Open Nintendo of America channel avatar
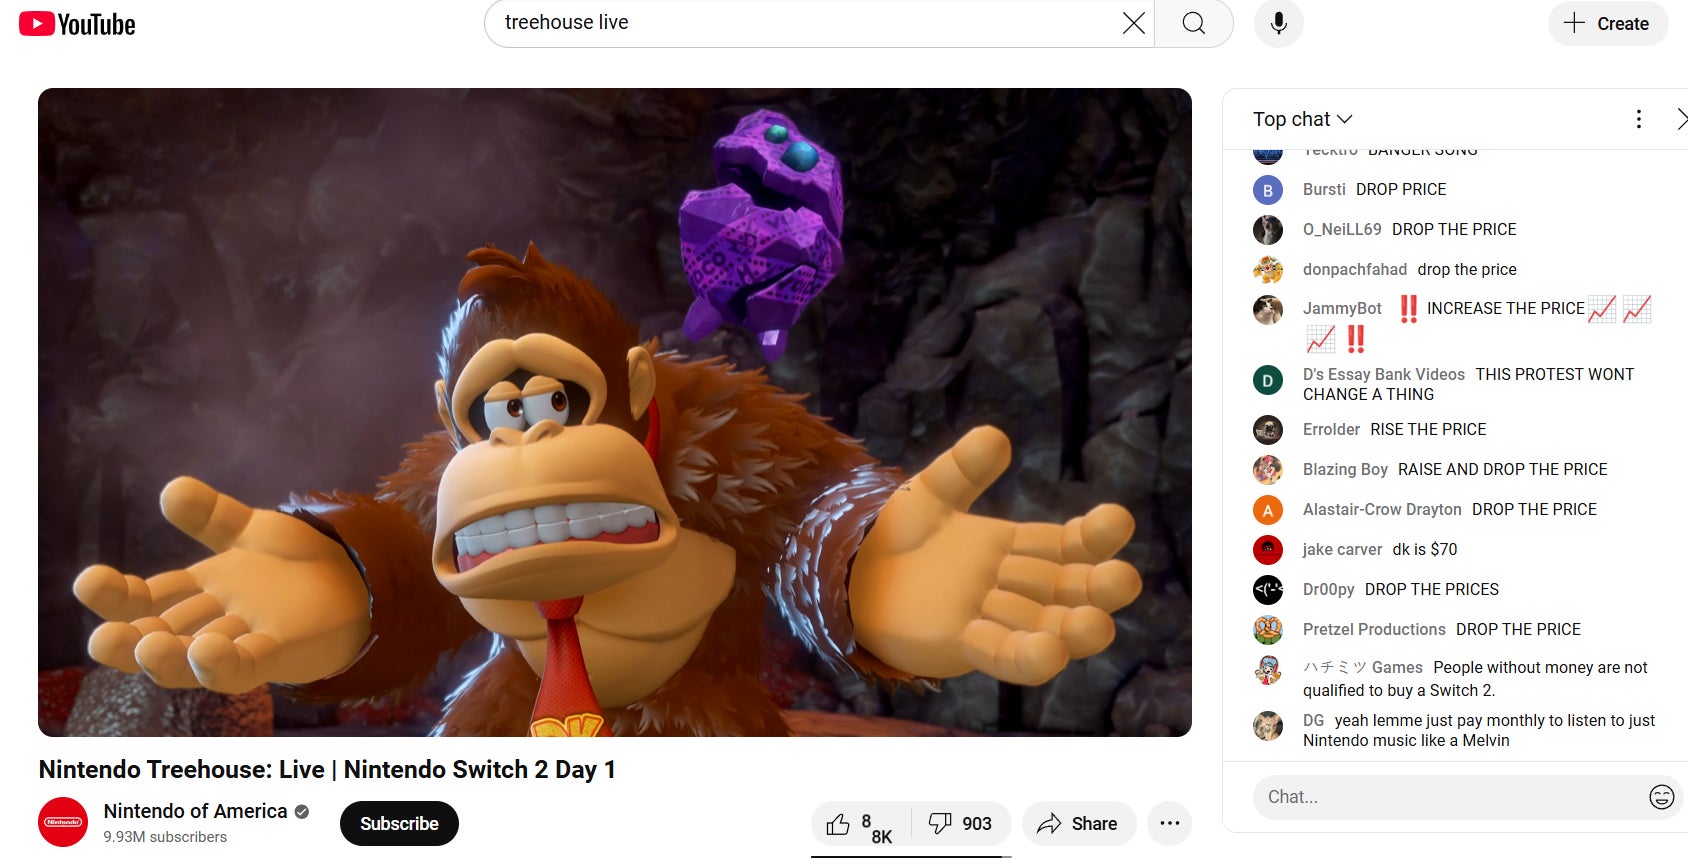The image size is (1688, 859). (63, 822)
